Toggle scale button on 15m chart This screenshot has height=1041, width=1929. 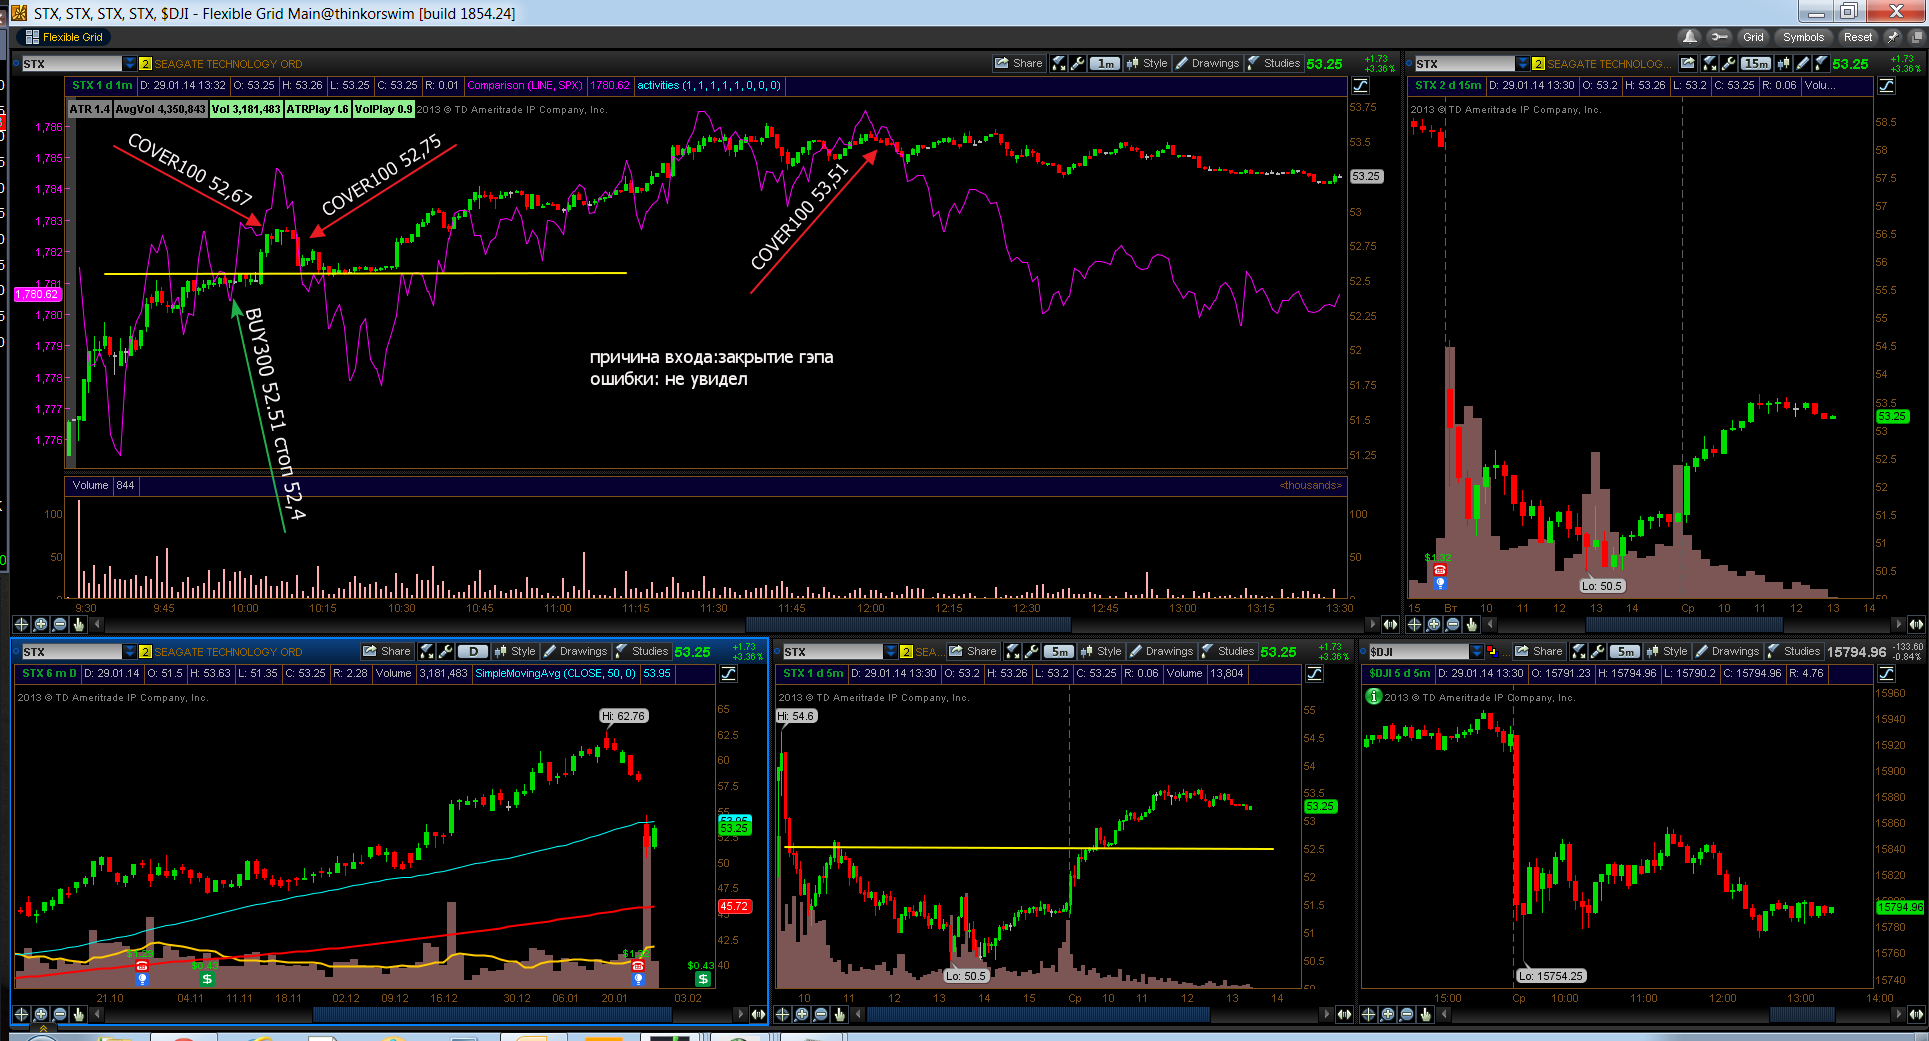(x=1887, y=86)
